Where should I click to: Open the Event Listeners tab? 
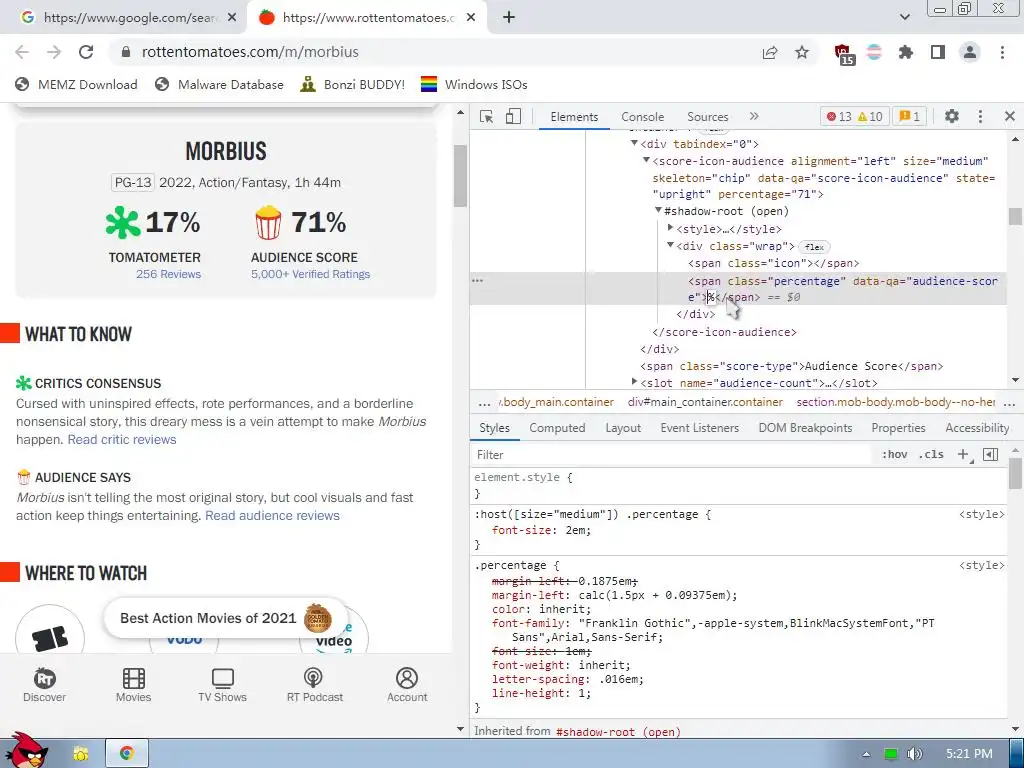tap(699, 428)
